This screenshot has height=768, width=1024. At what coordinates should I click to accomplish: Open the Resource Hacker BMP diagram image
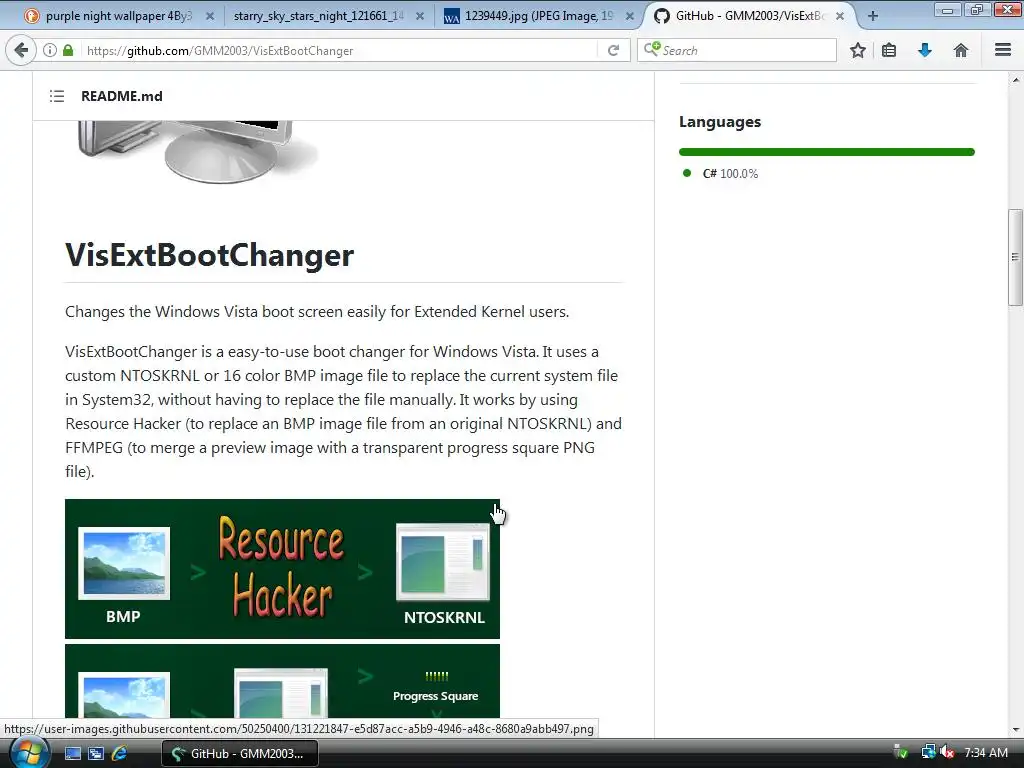click(x=282, y=569)
